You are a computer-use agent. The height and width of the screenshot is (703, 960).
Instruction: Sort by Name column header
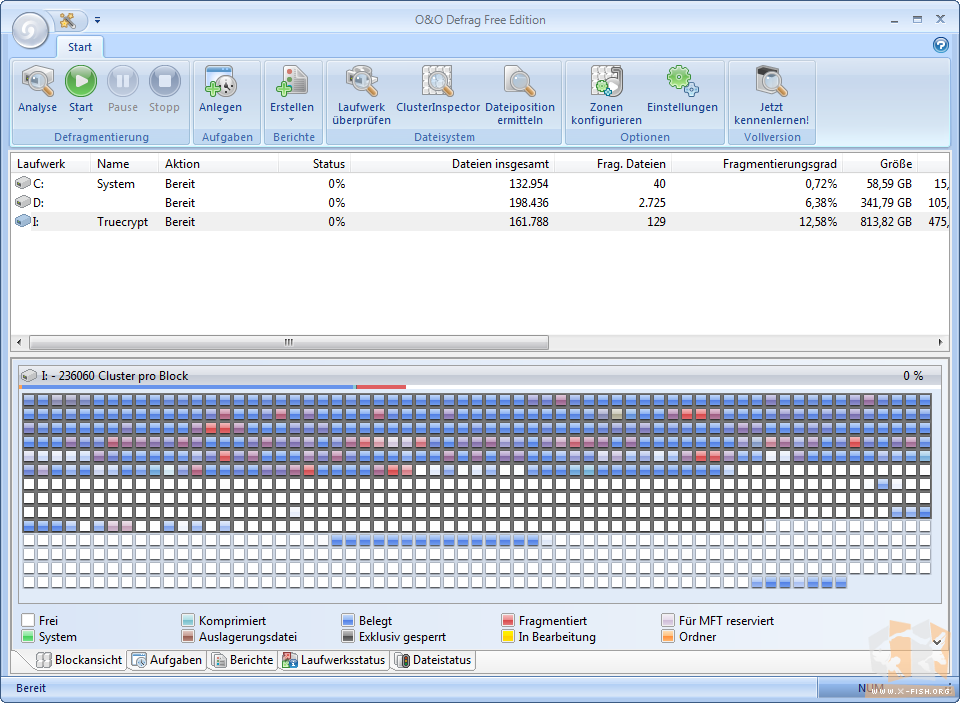point(124,164)
